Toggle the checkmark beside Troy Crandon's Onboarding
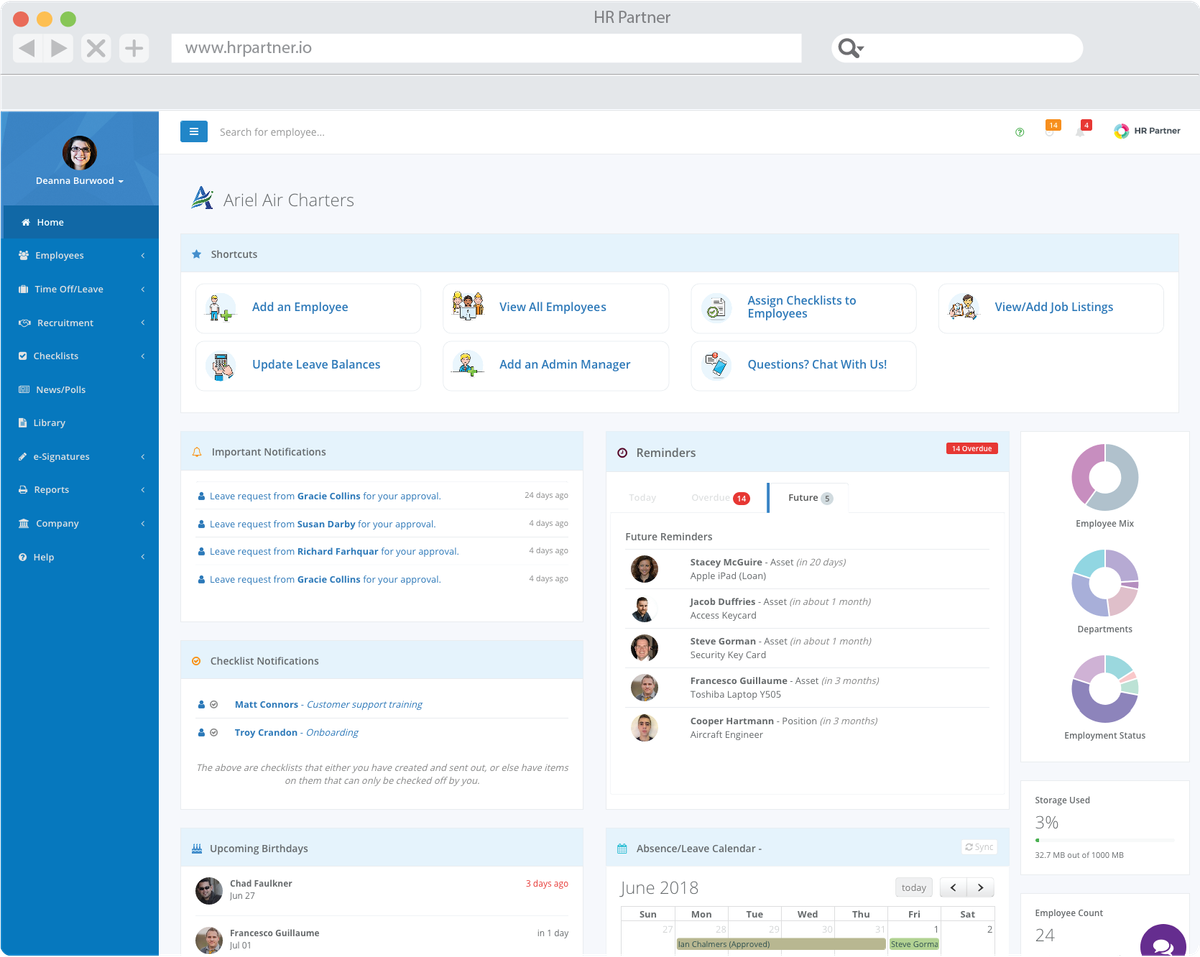The height and width of the screenshot is (957, 1200). tap(215, 732)
